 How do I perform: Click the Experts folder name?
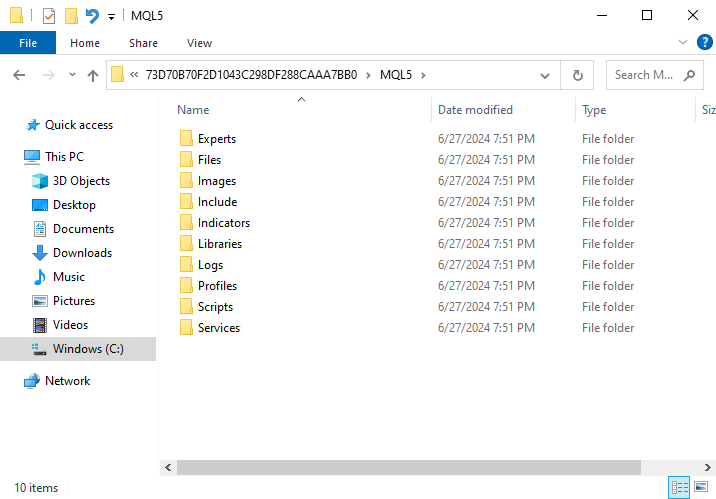click(x=217, y=139)
